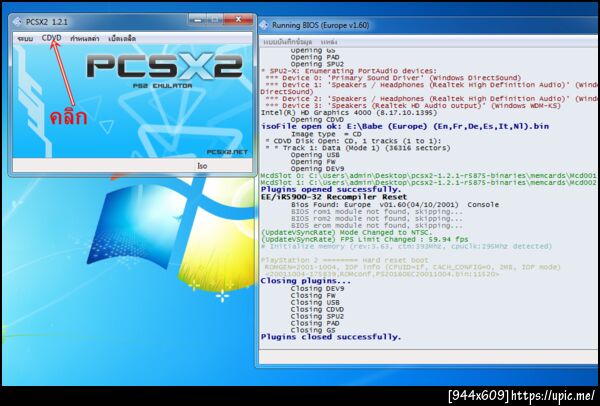
Task: Click 'BIOS erom module not found' line
Action: pyautogui.click(x=377, y=225)
